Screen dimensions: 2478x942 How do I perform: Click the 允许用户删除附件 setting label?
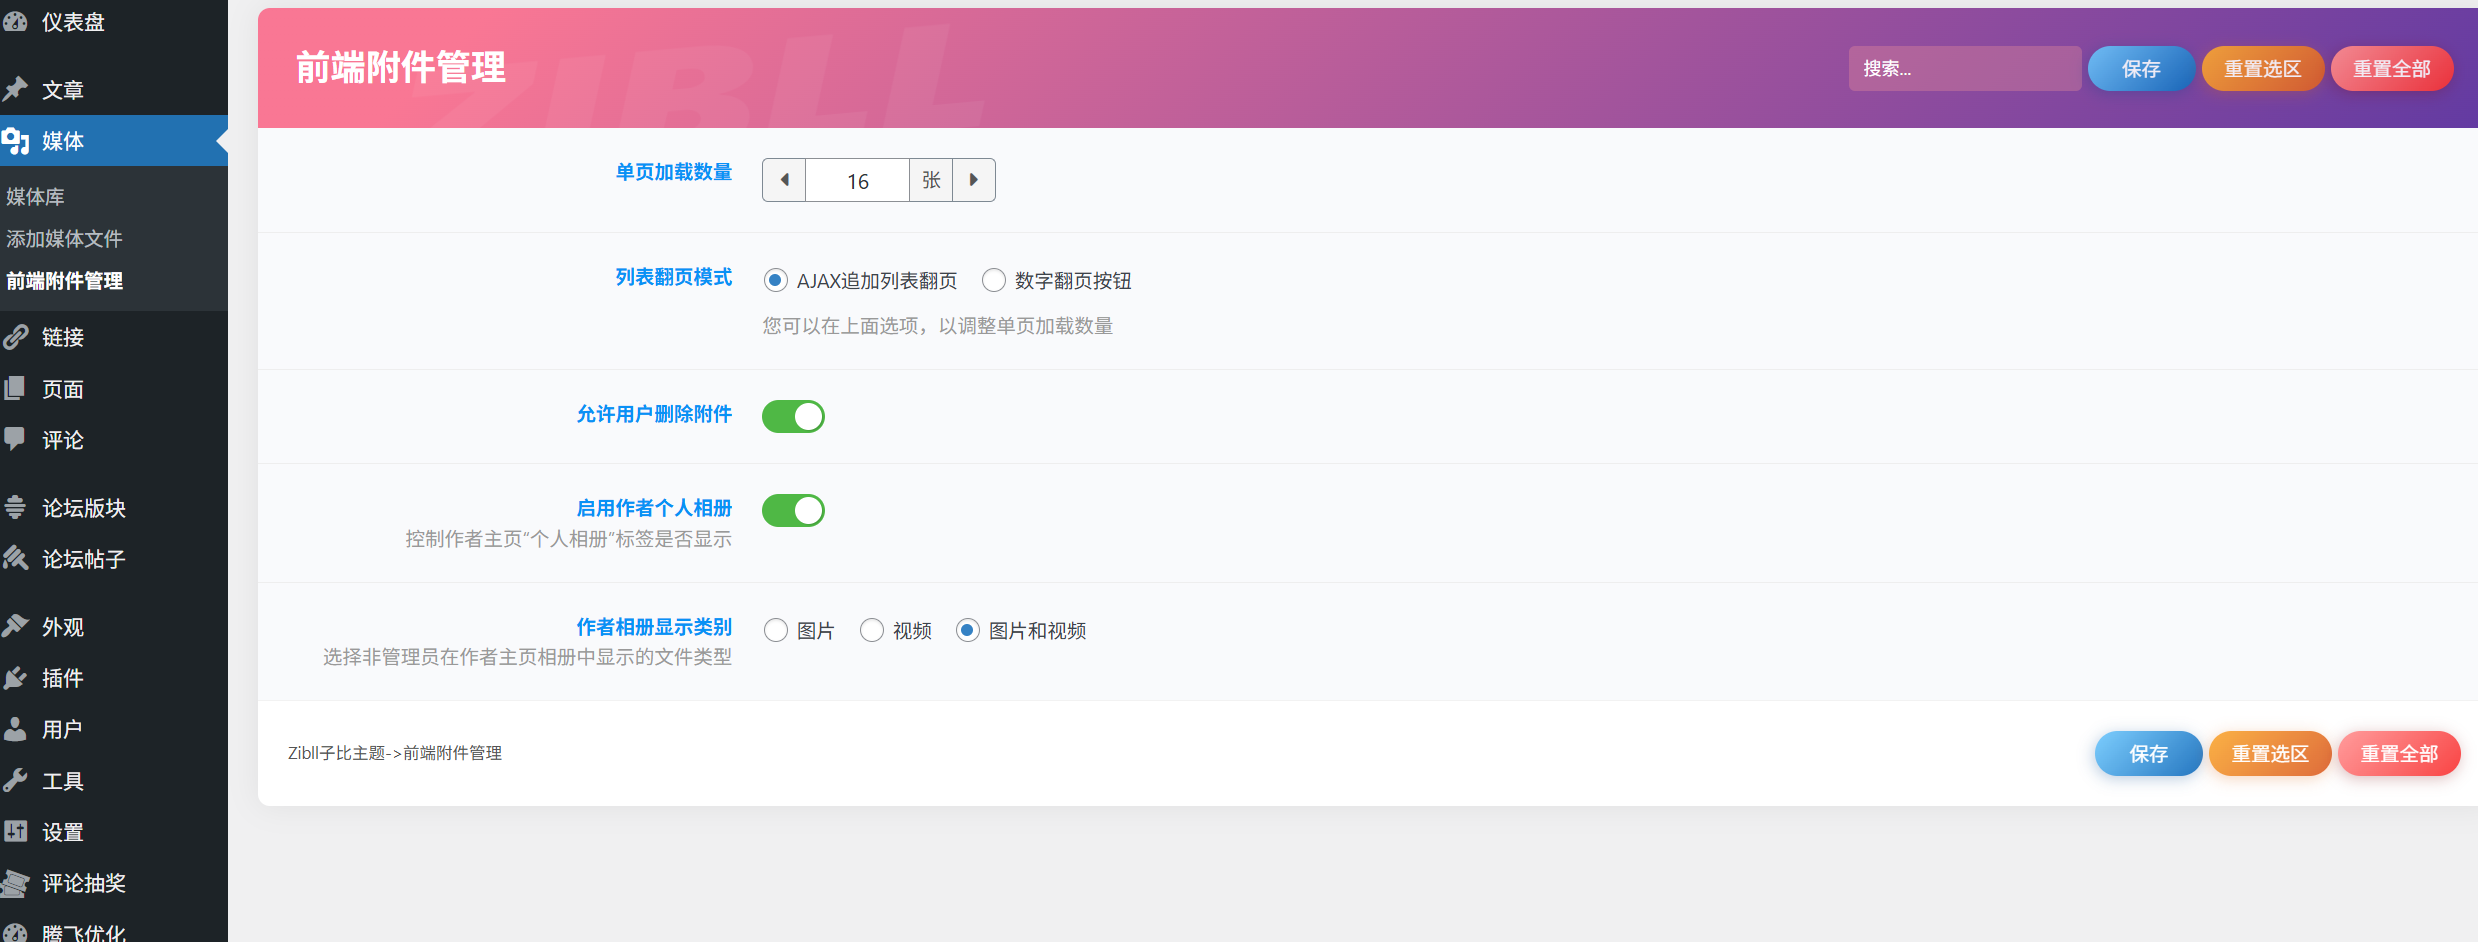click(x=654, y=414)
